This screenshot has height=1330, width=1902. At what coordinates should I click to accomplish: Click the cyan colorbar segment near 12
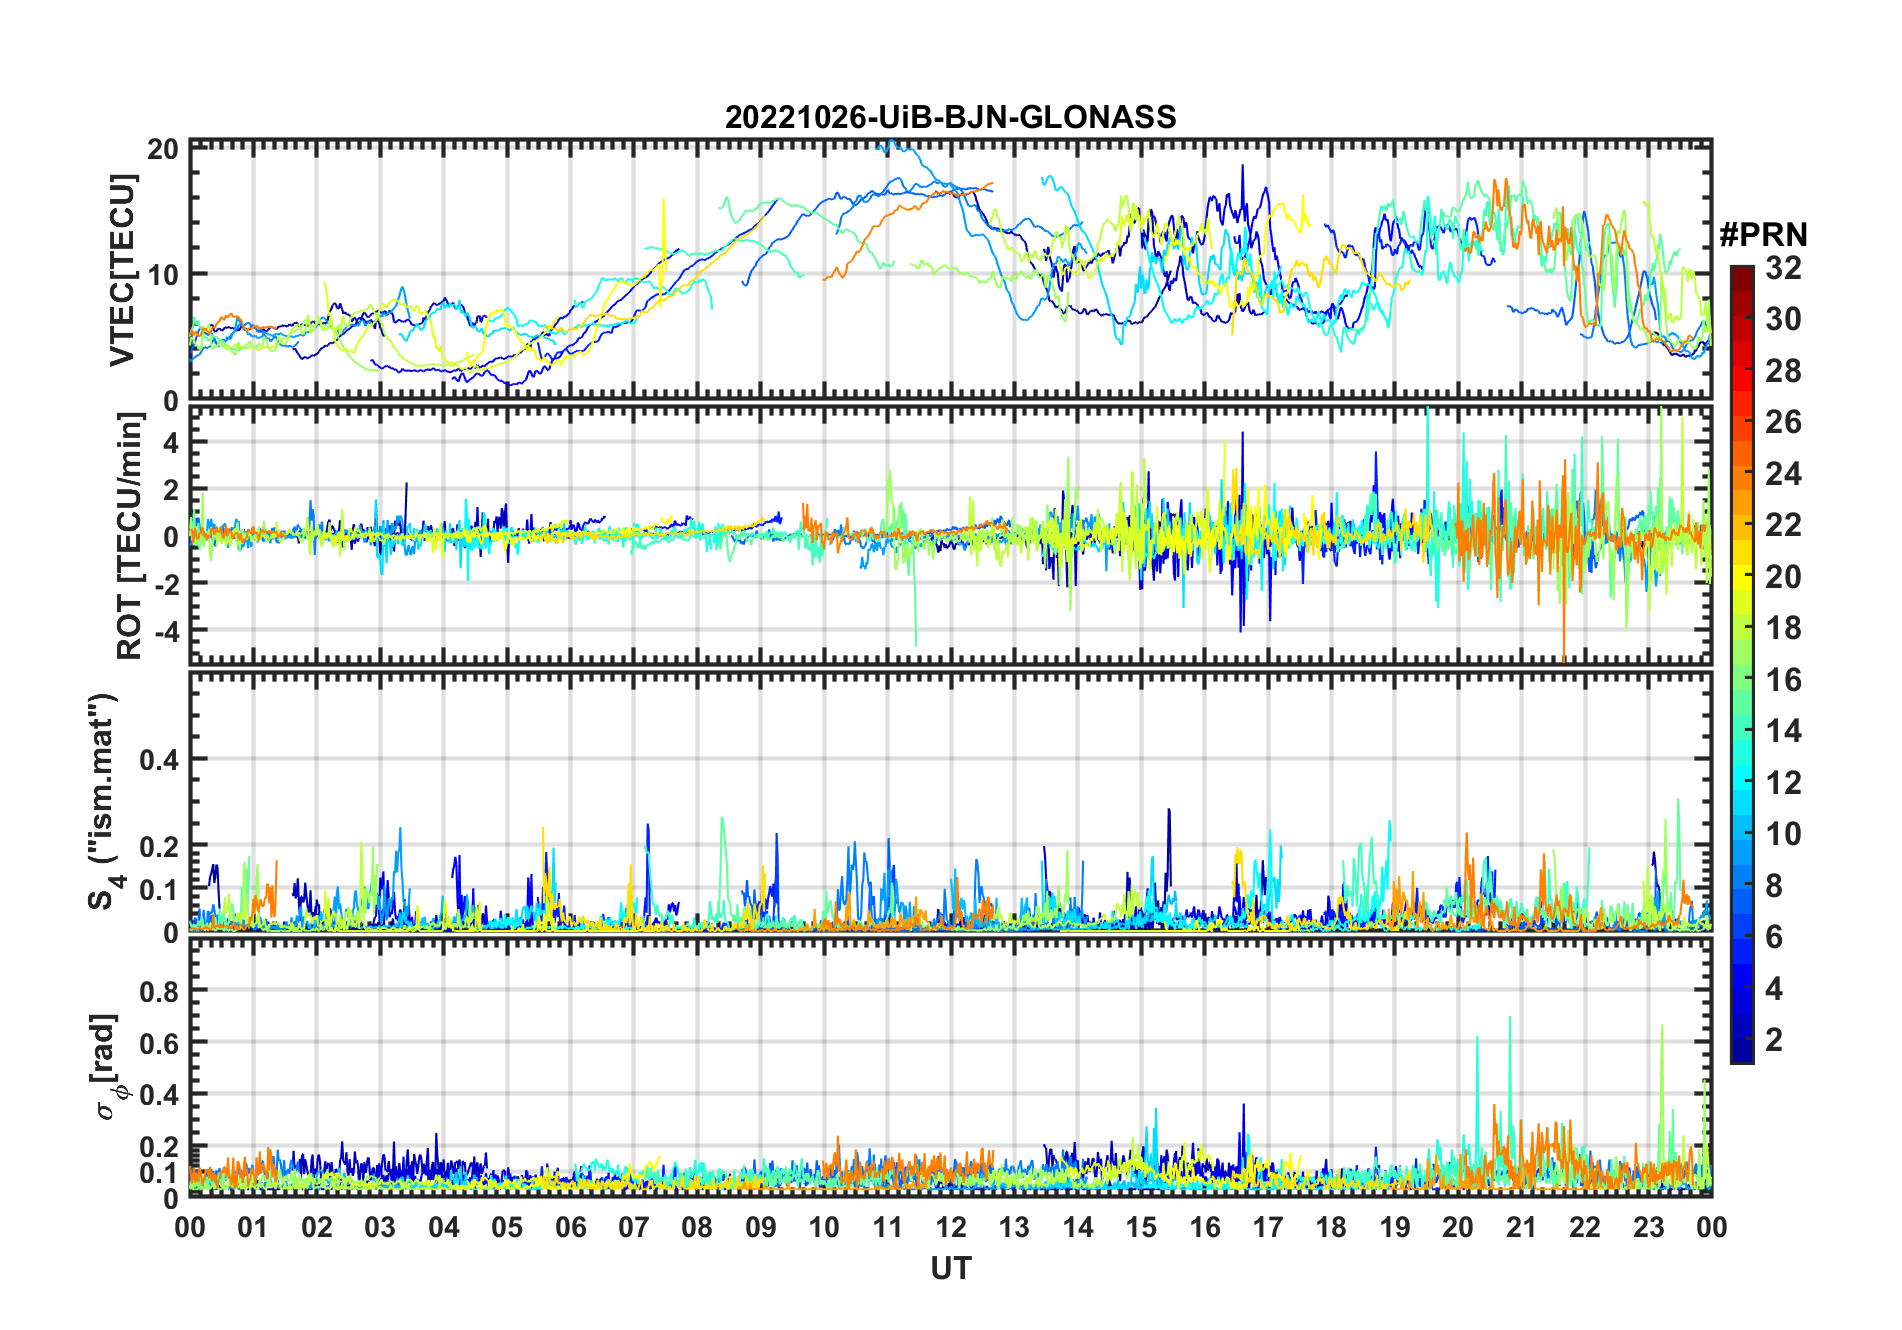(x=1742, y=783)
